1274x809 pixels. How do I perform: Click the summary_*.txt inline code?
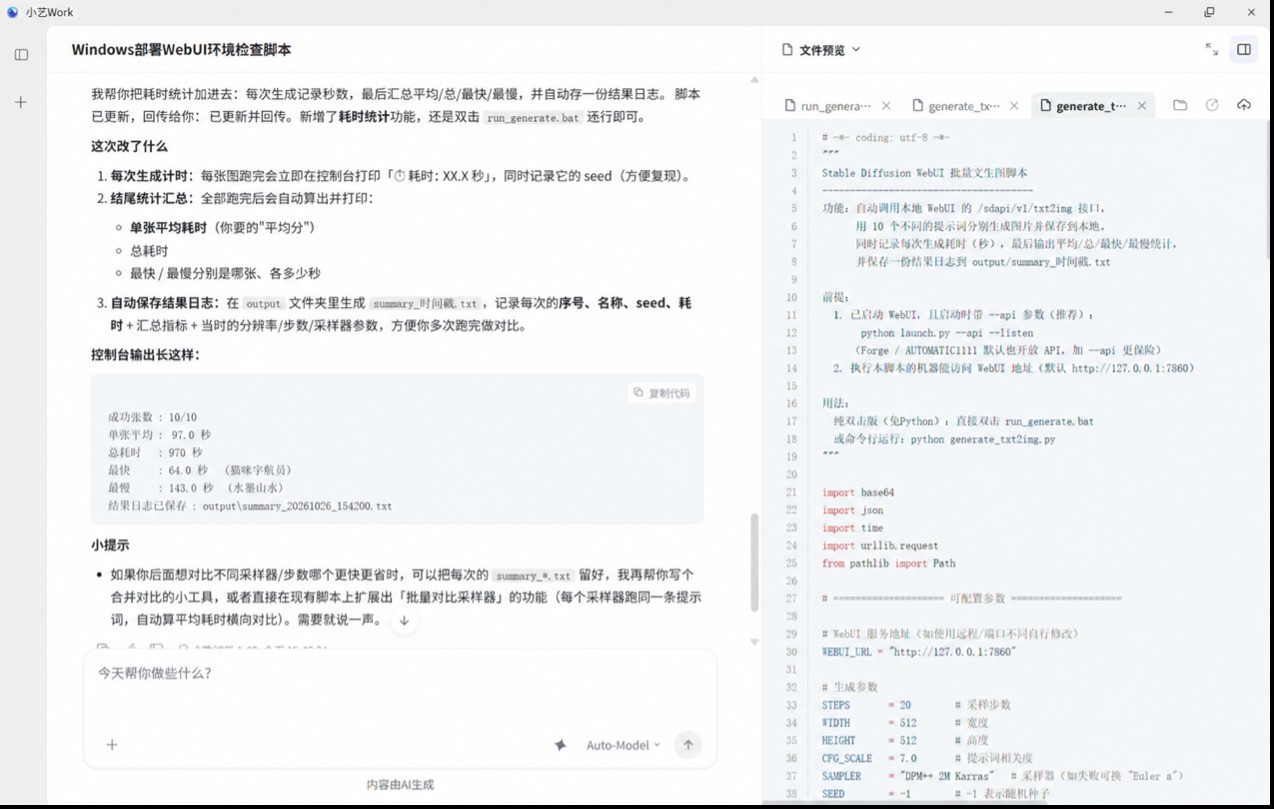tap(533, 576)
